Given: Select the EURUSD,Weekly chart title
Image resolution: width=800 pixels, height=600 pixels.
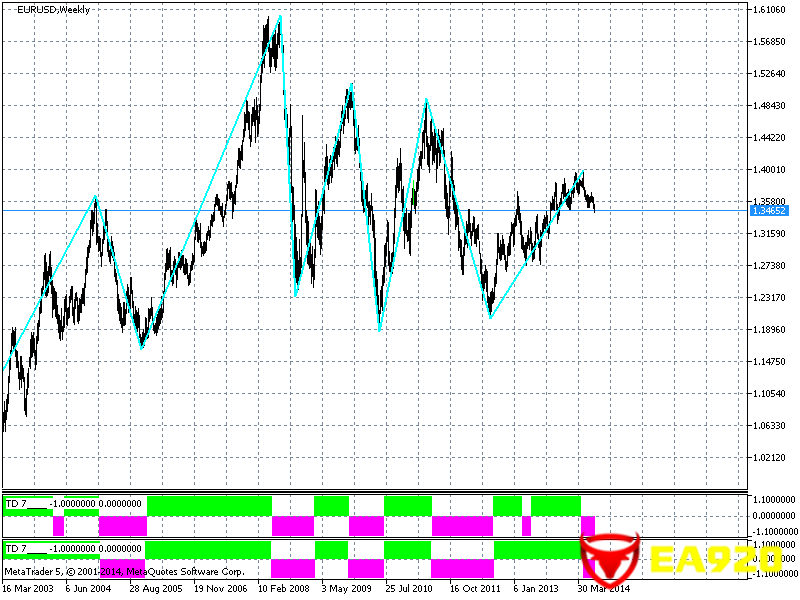Looking at the screenshot, I should coord(52,10).
